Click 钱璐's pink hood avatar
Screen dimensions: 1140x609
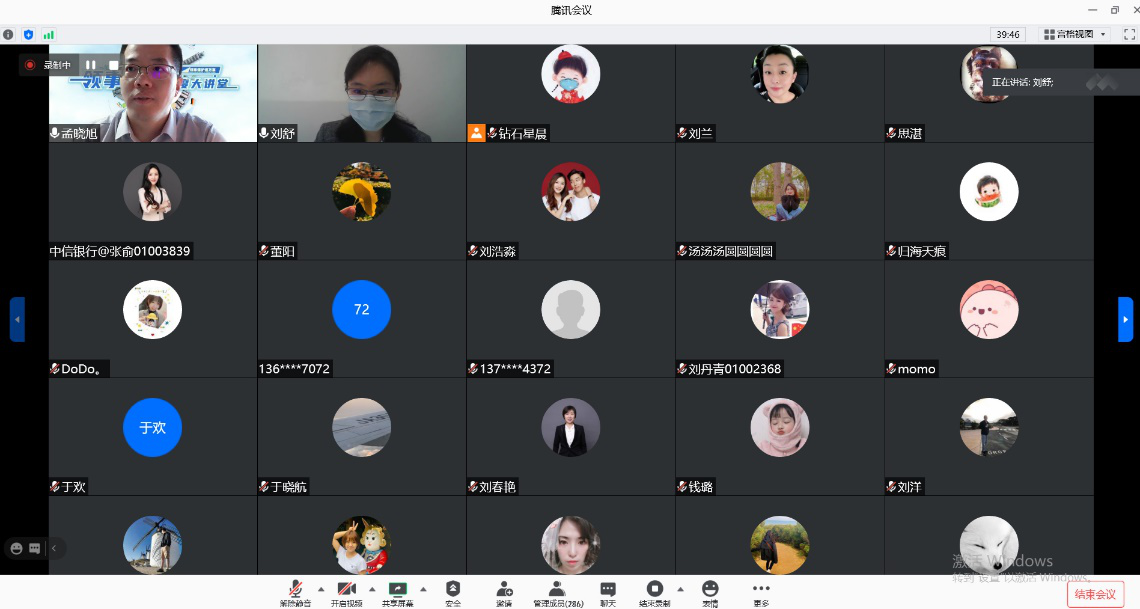pos(780,427)
